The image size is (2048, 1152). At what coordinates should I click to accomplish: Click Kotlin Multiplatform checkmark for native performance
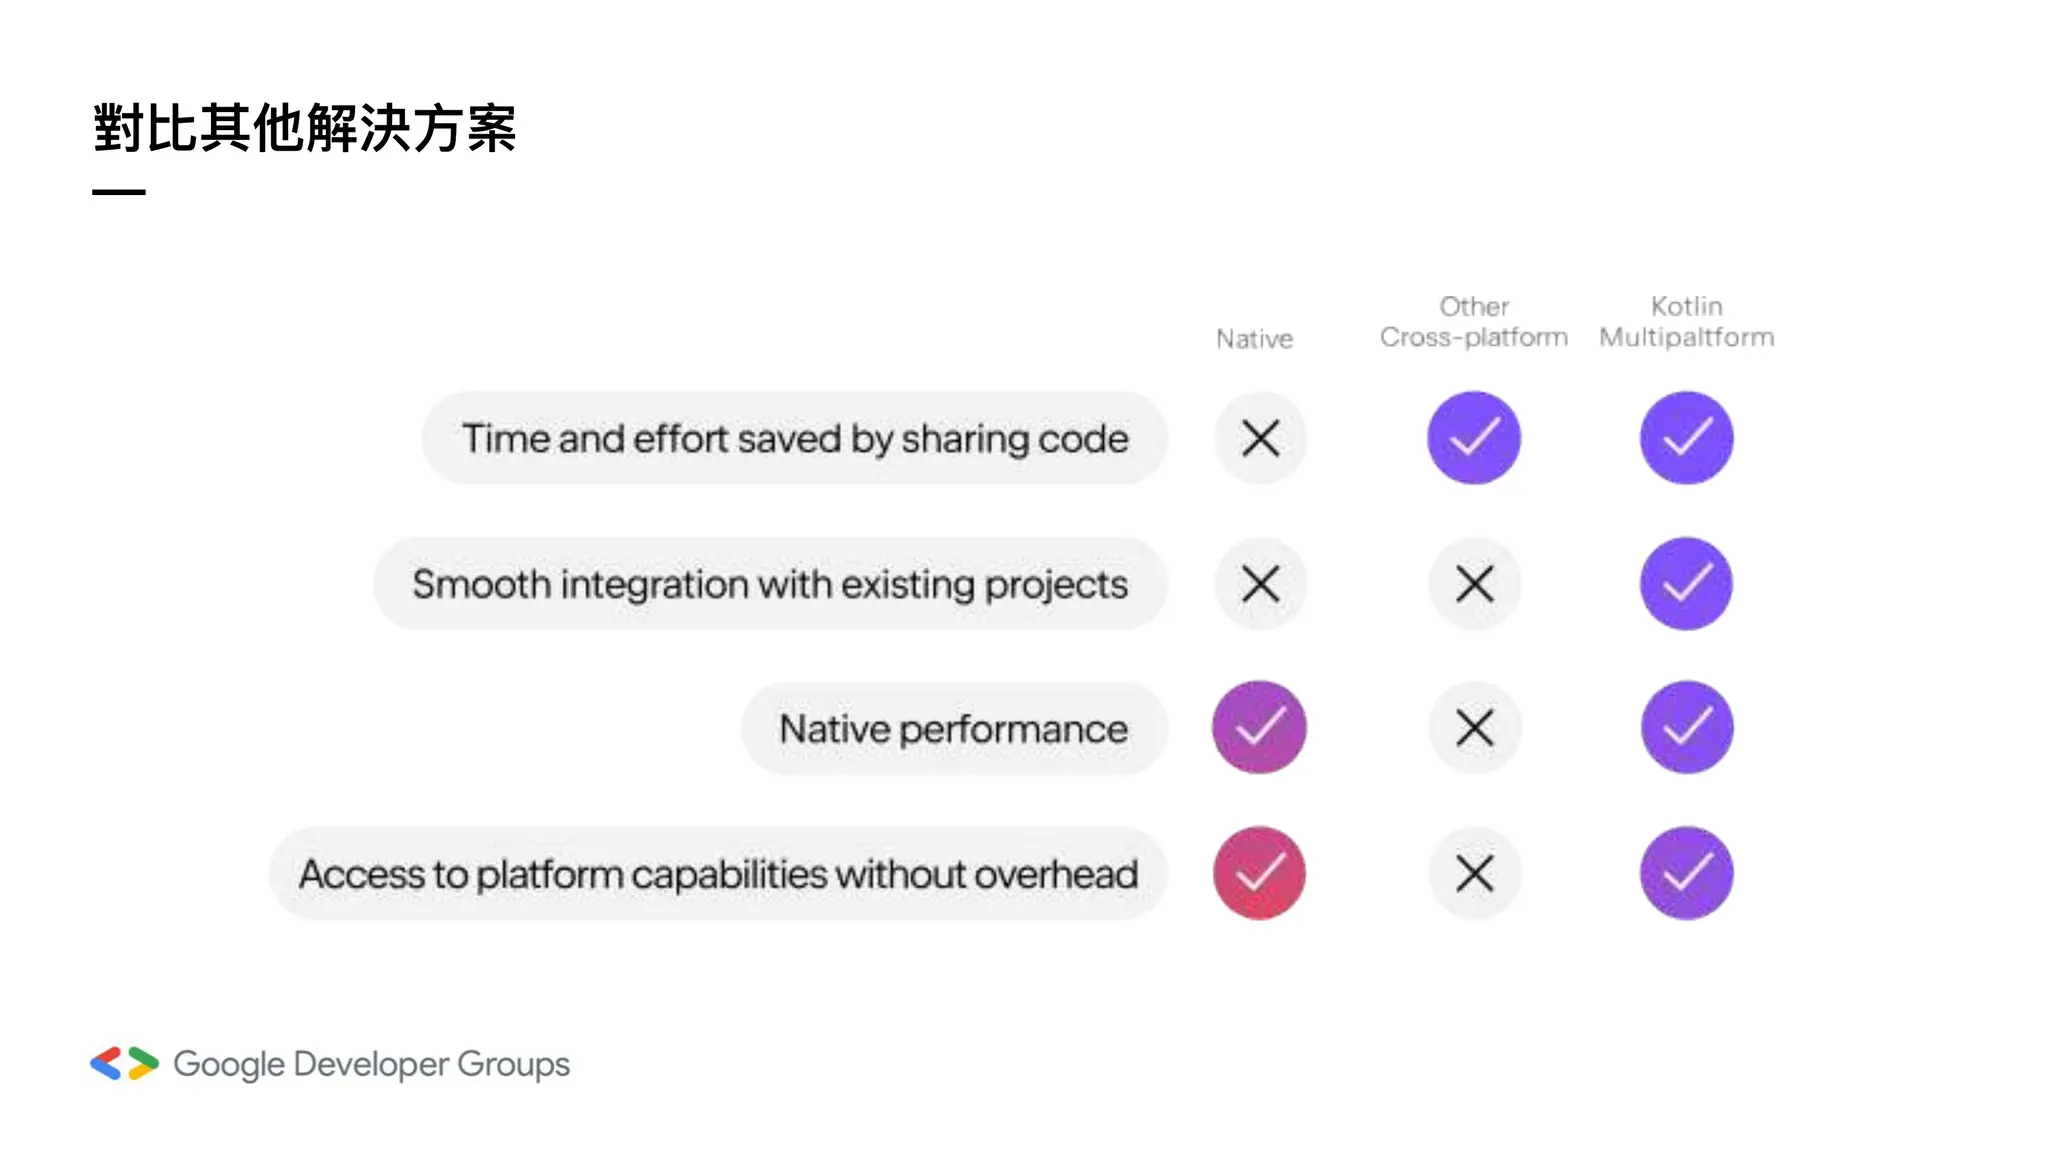pos(1686,727)
